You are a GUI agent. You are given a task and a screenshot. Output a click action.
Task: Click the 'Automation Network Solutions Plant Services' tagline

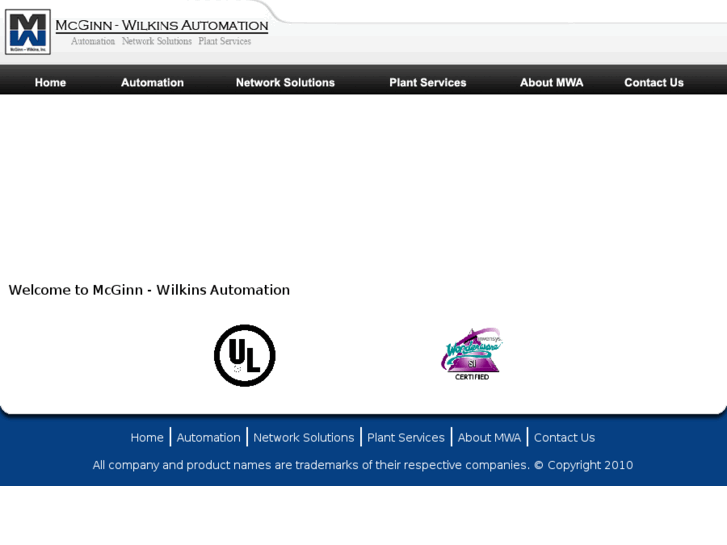pyautogui.click(x=161, y=41)
